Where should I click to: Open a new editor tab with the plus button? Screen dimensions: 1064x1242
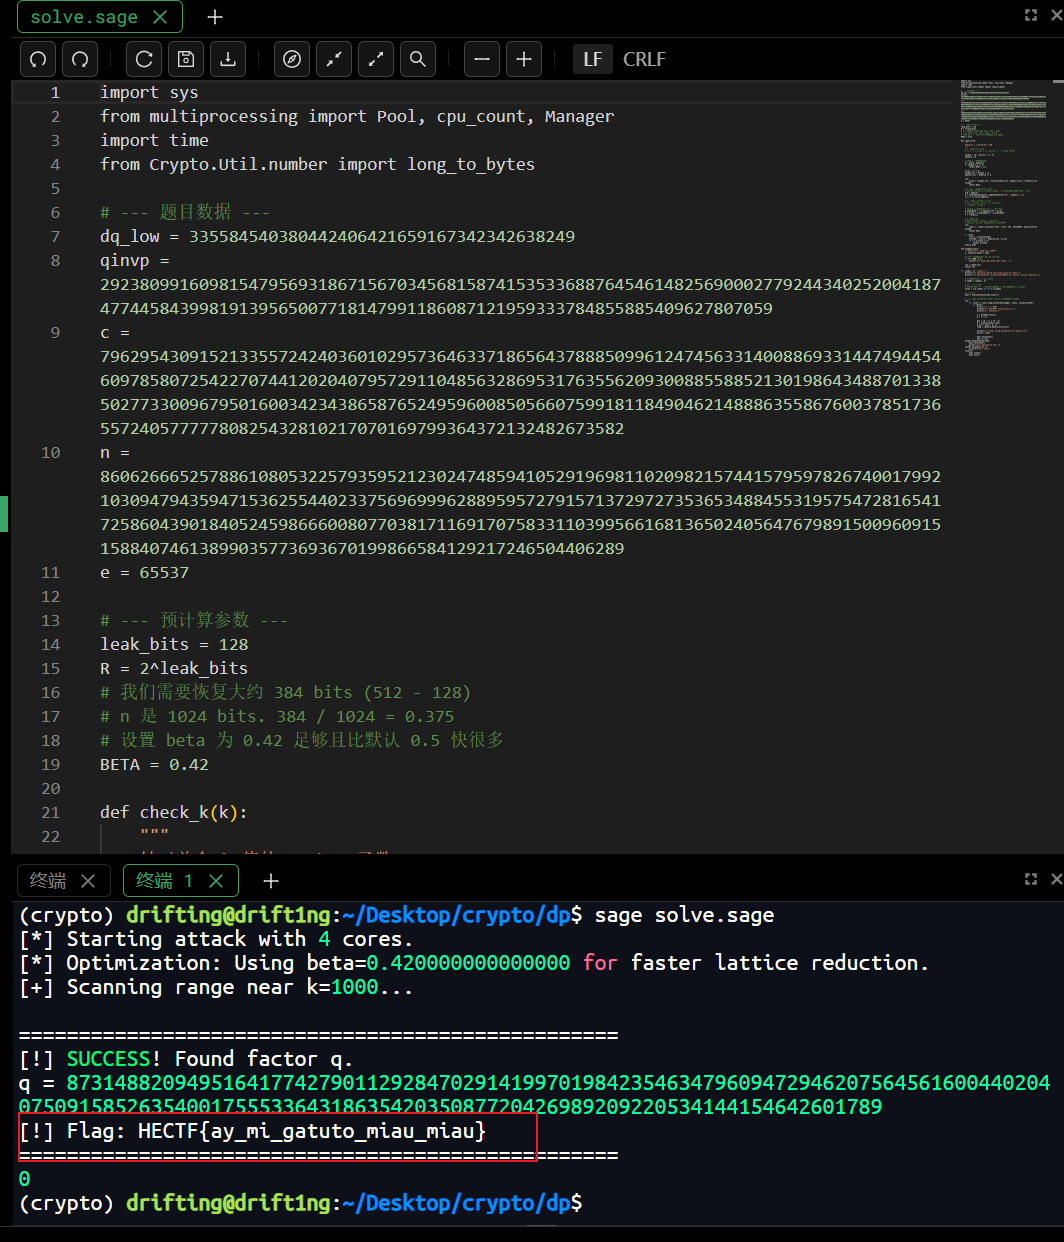coord(214,17)
